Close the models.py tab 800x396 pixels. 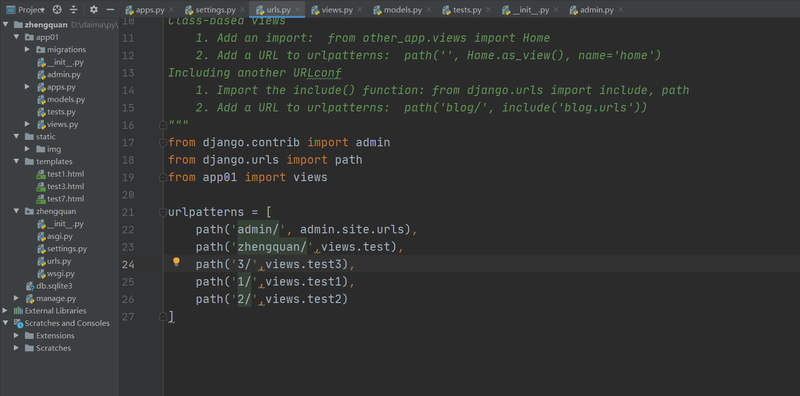tap(429, 10)
